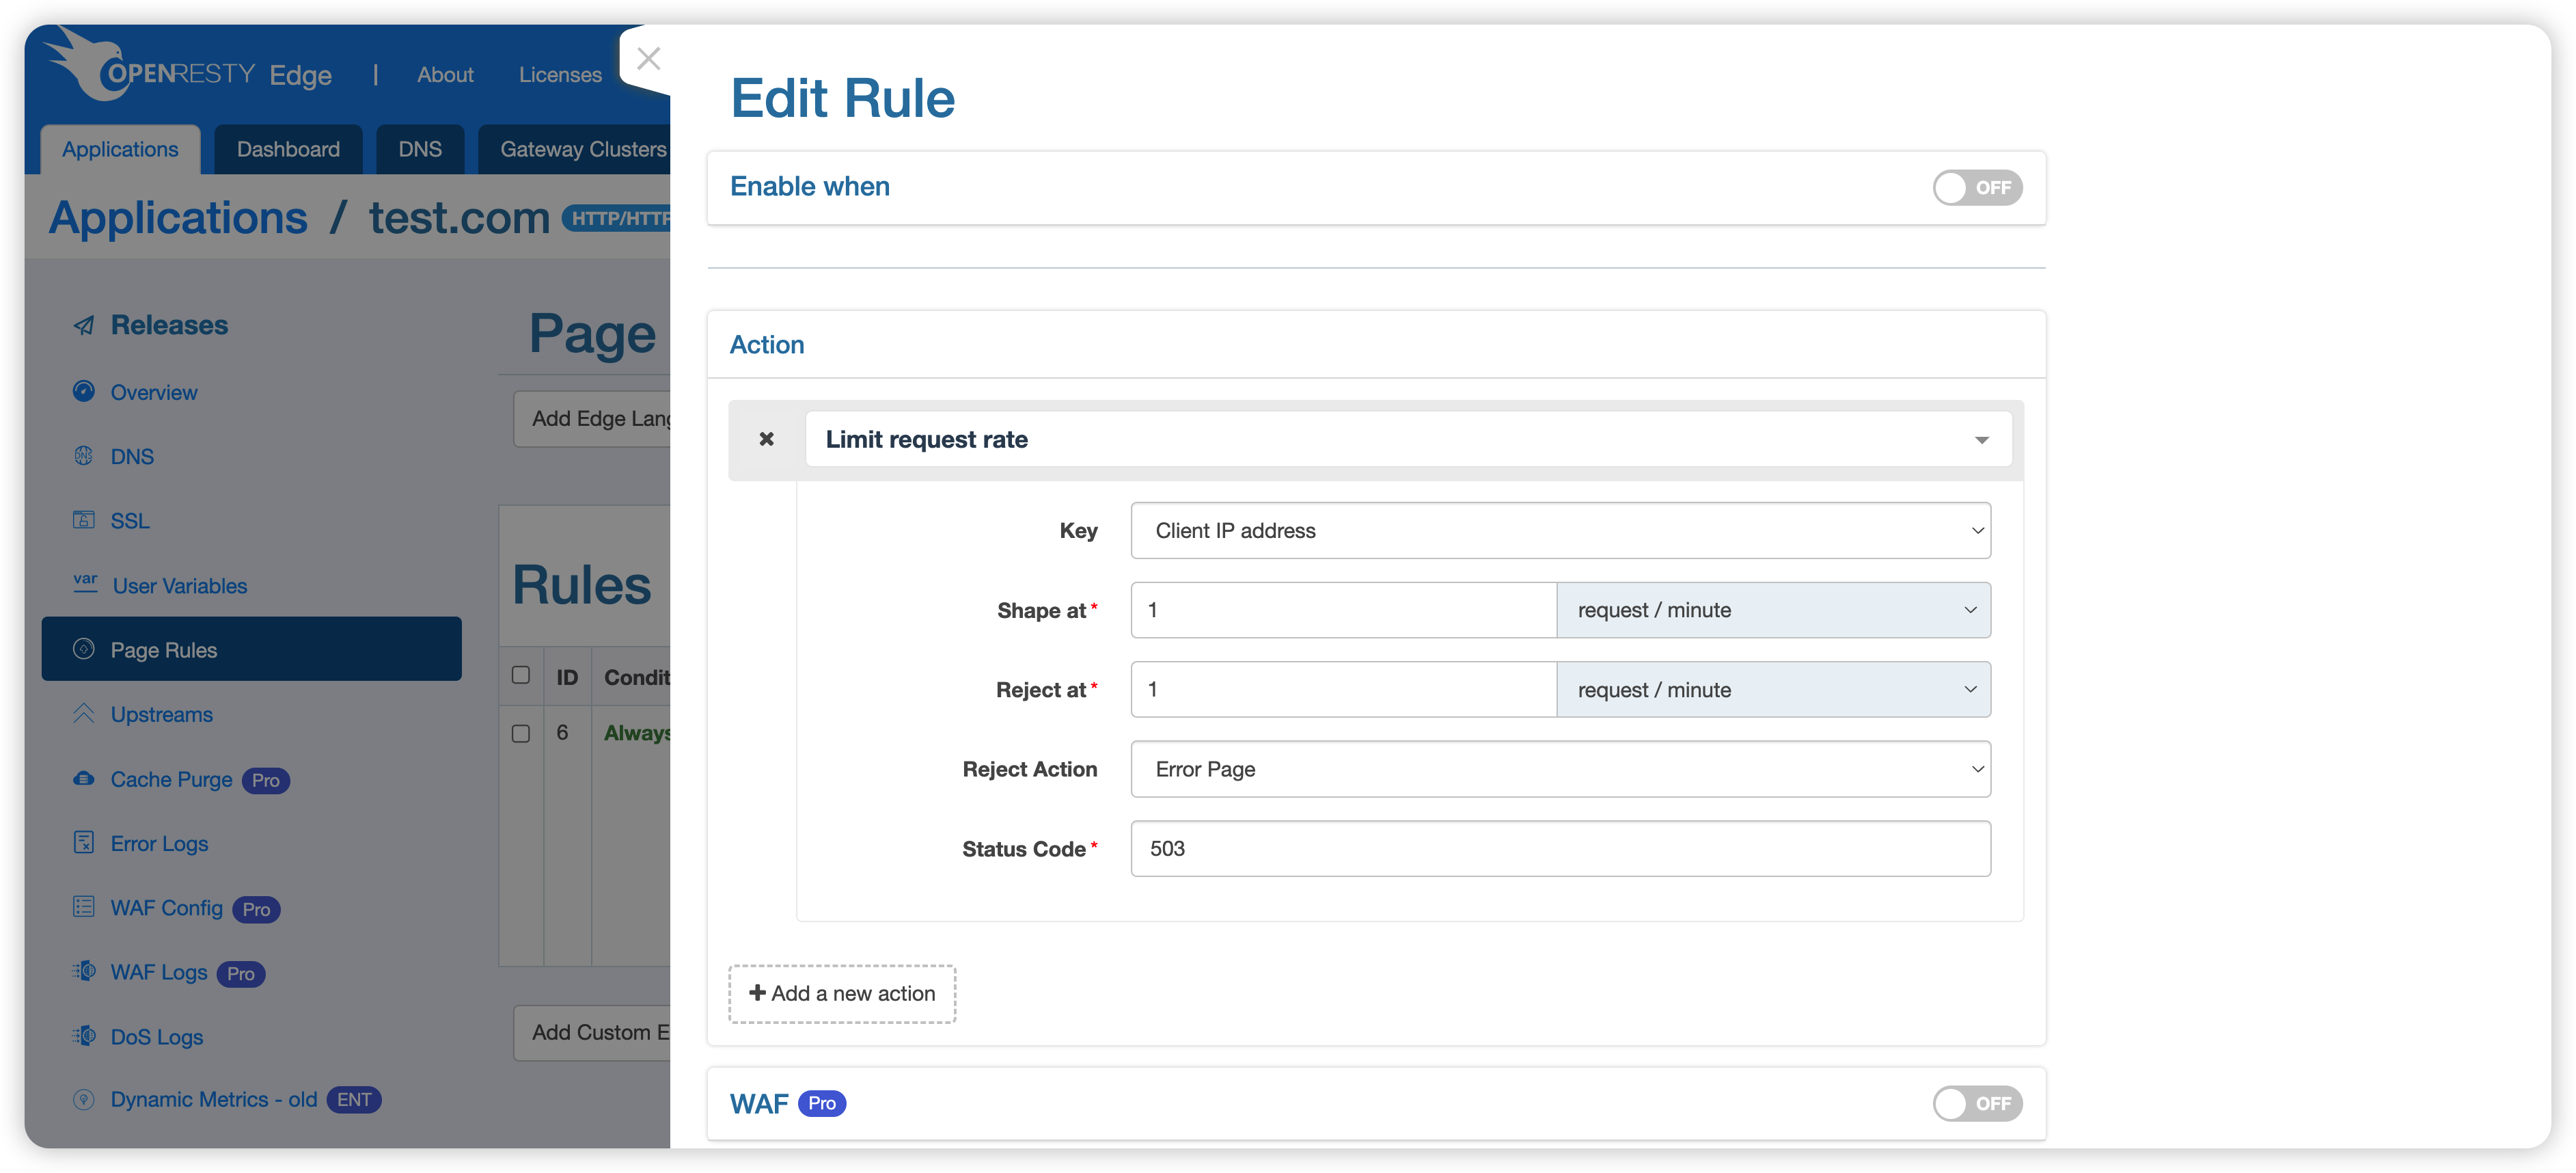
Task: Switch to the Dashboard tab
Action: (x=288, y=150)
